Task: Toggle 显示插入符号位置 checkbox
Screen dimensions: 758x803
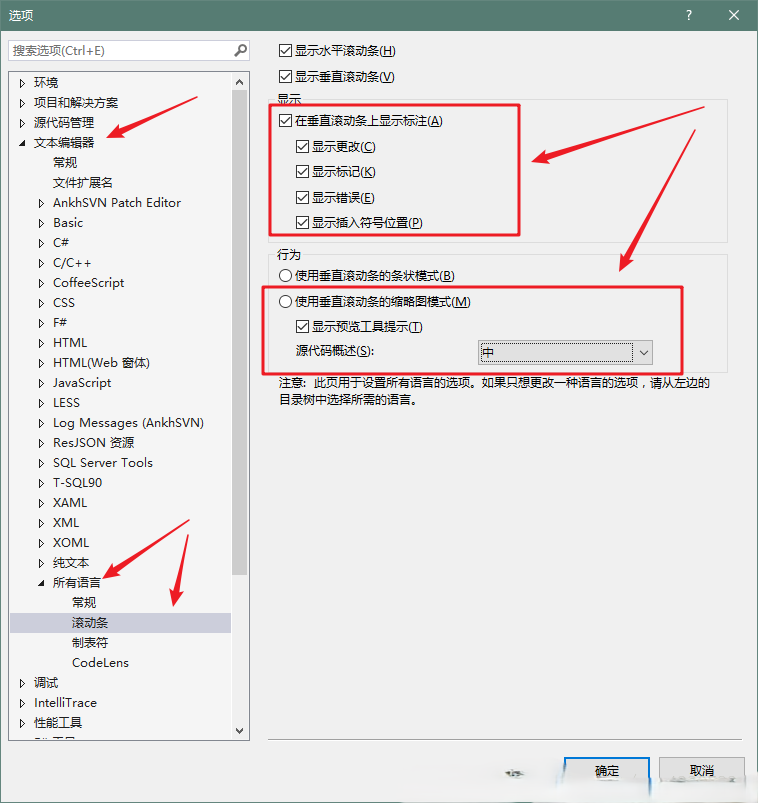Action: click(x=302, y=222)
